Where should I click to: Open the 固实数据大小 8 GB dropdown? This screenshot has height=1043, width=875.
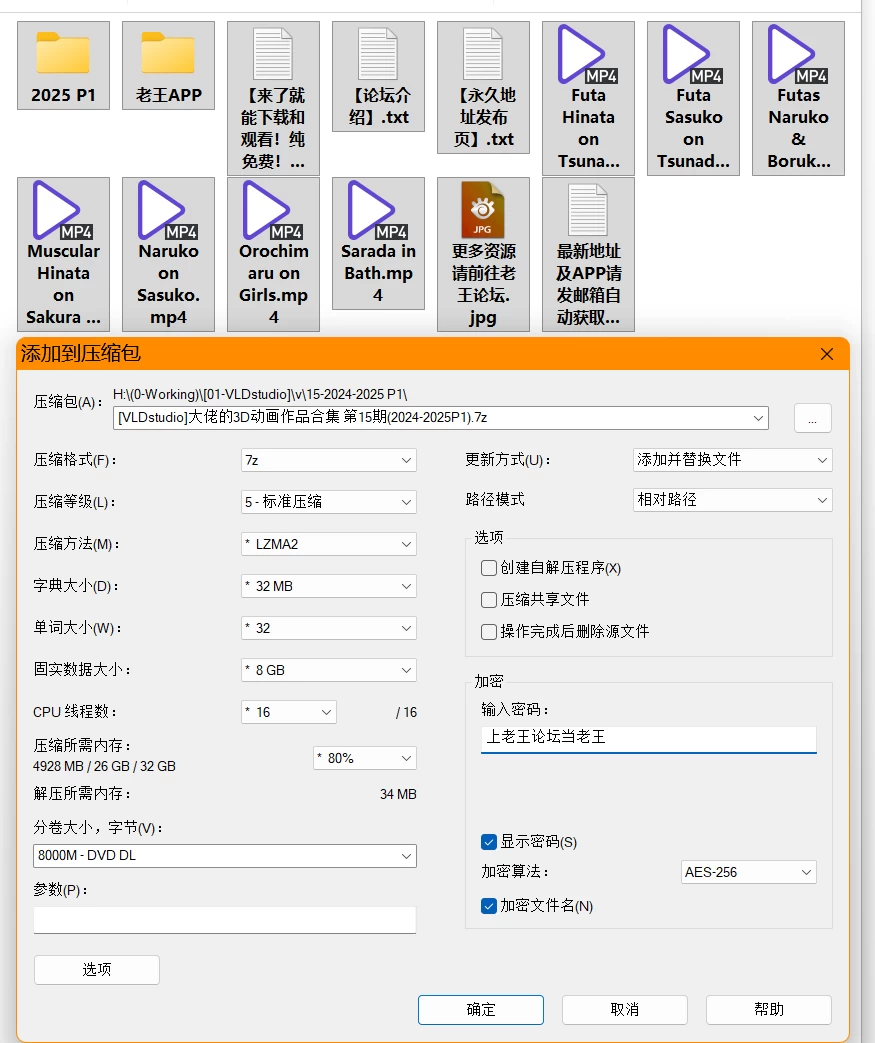point(329,670)
